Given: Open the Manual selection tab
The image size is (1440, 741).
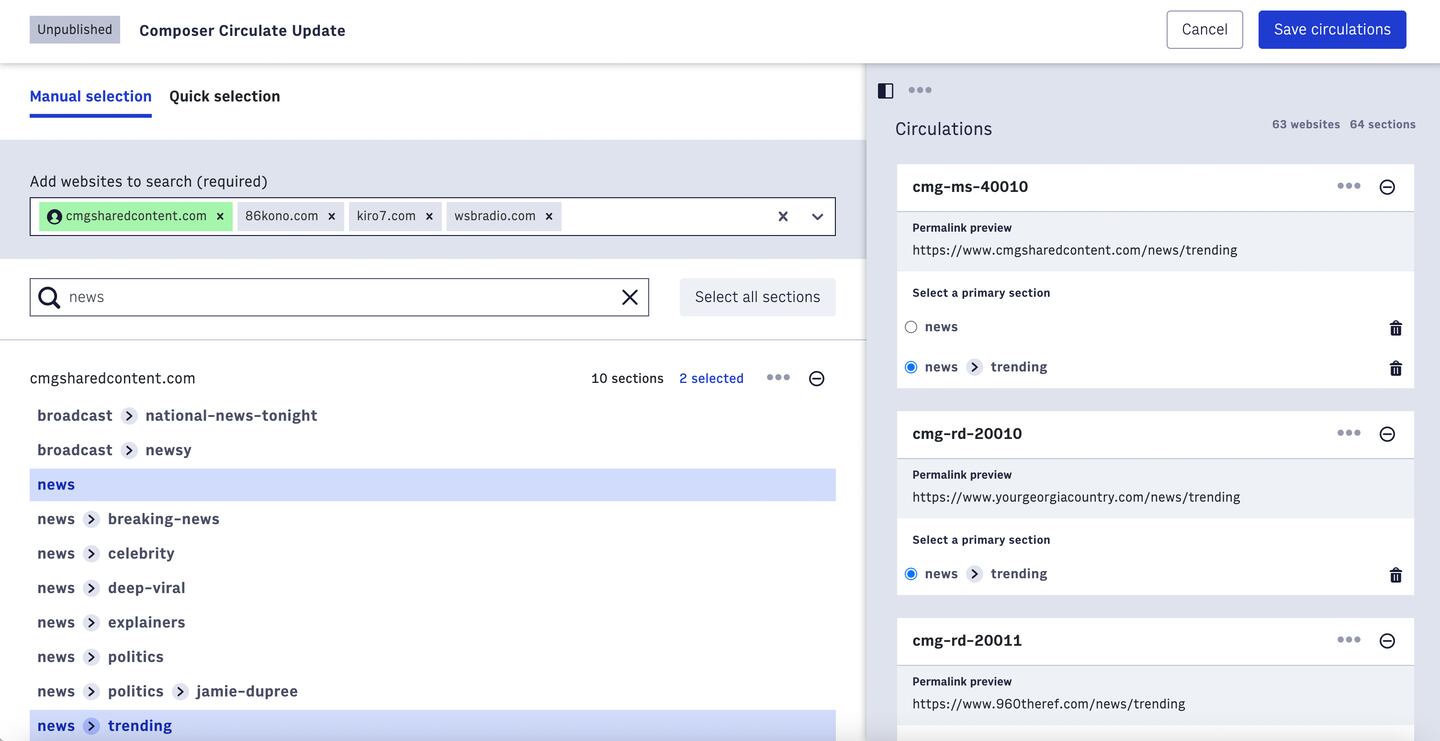Looking at the screenshot, I should (90, 96).
